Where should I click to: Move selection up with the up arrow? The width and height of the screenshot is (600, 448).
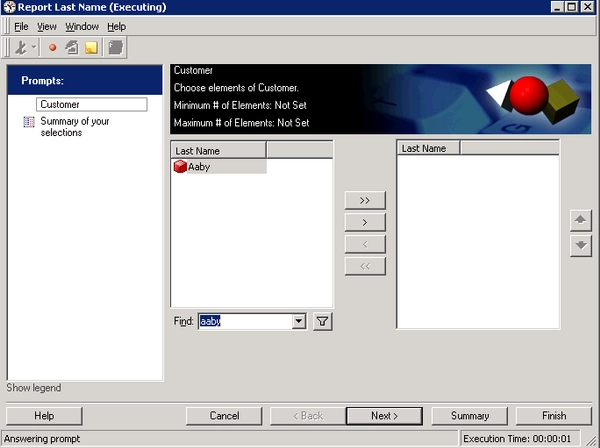[580, 220]
